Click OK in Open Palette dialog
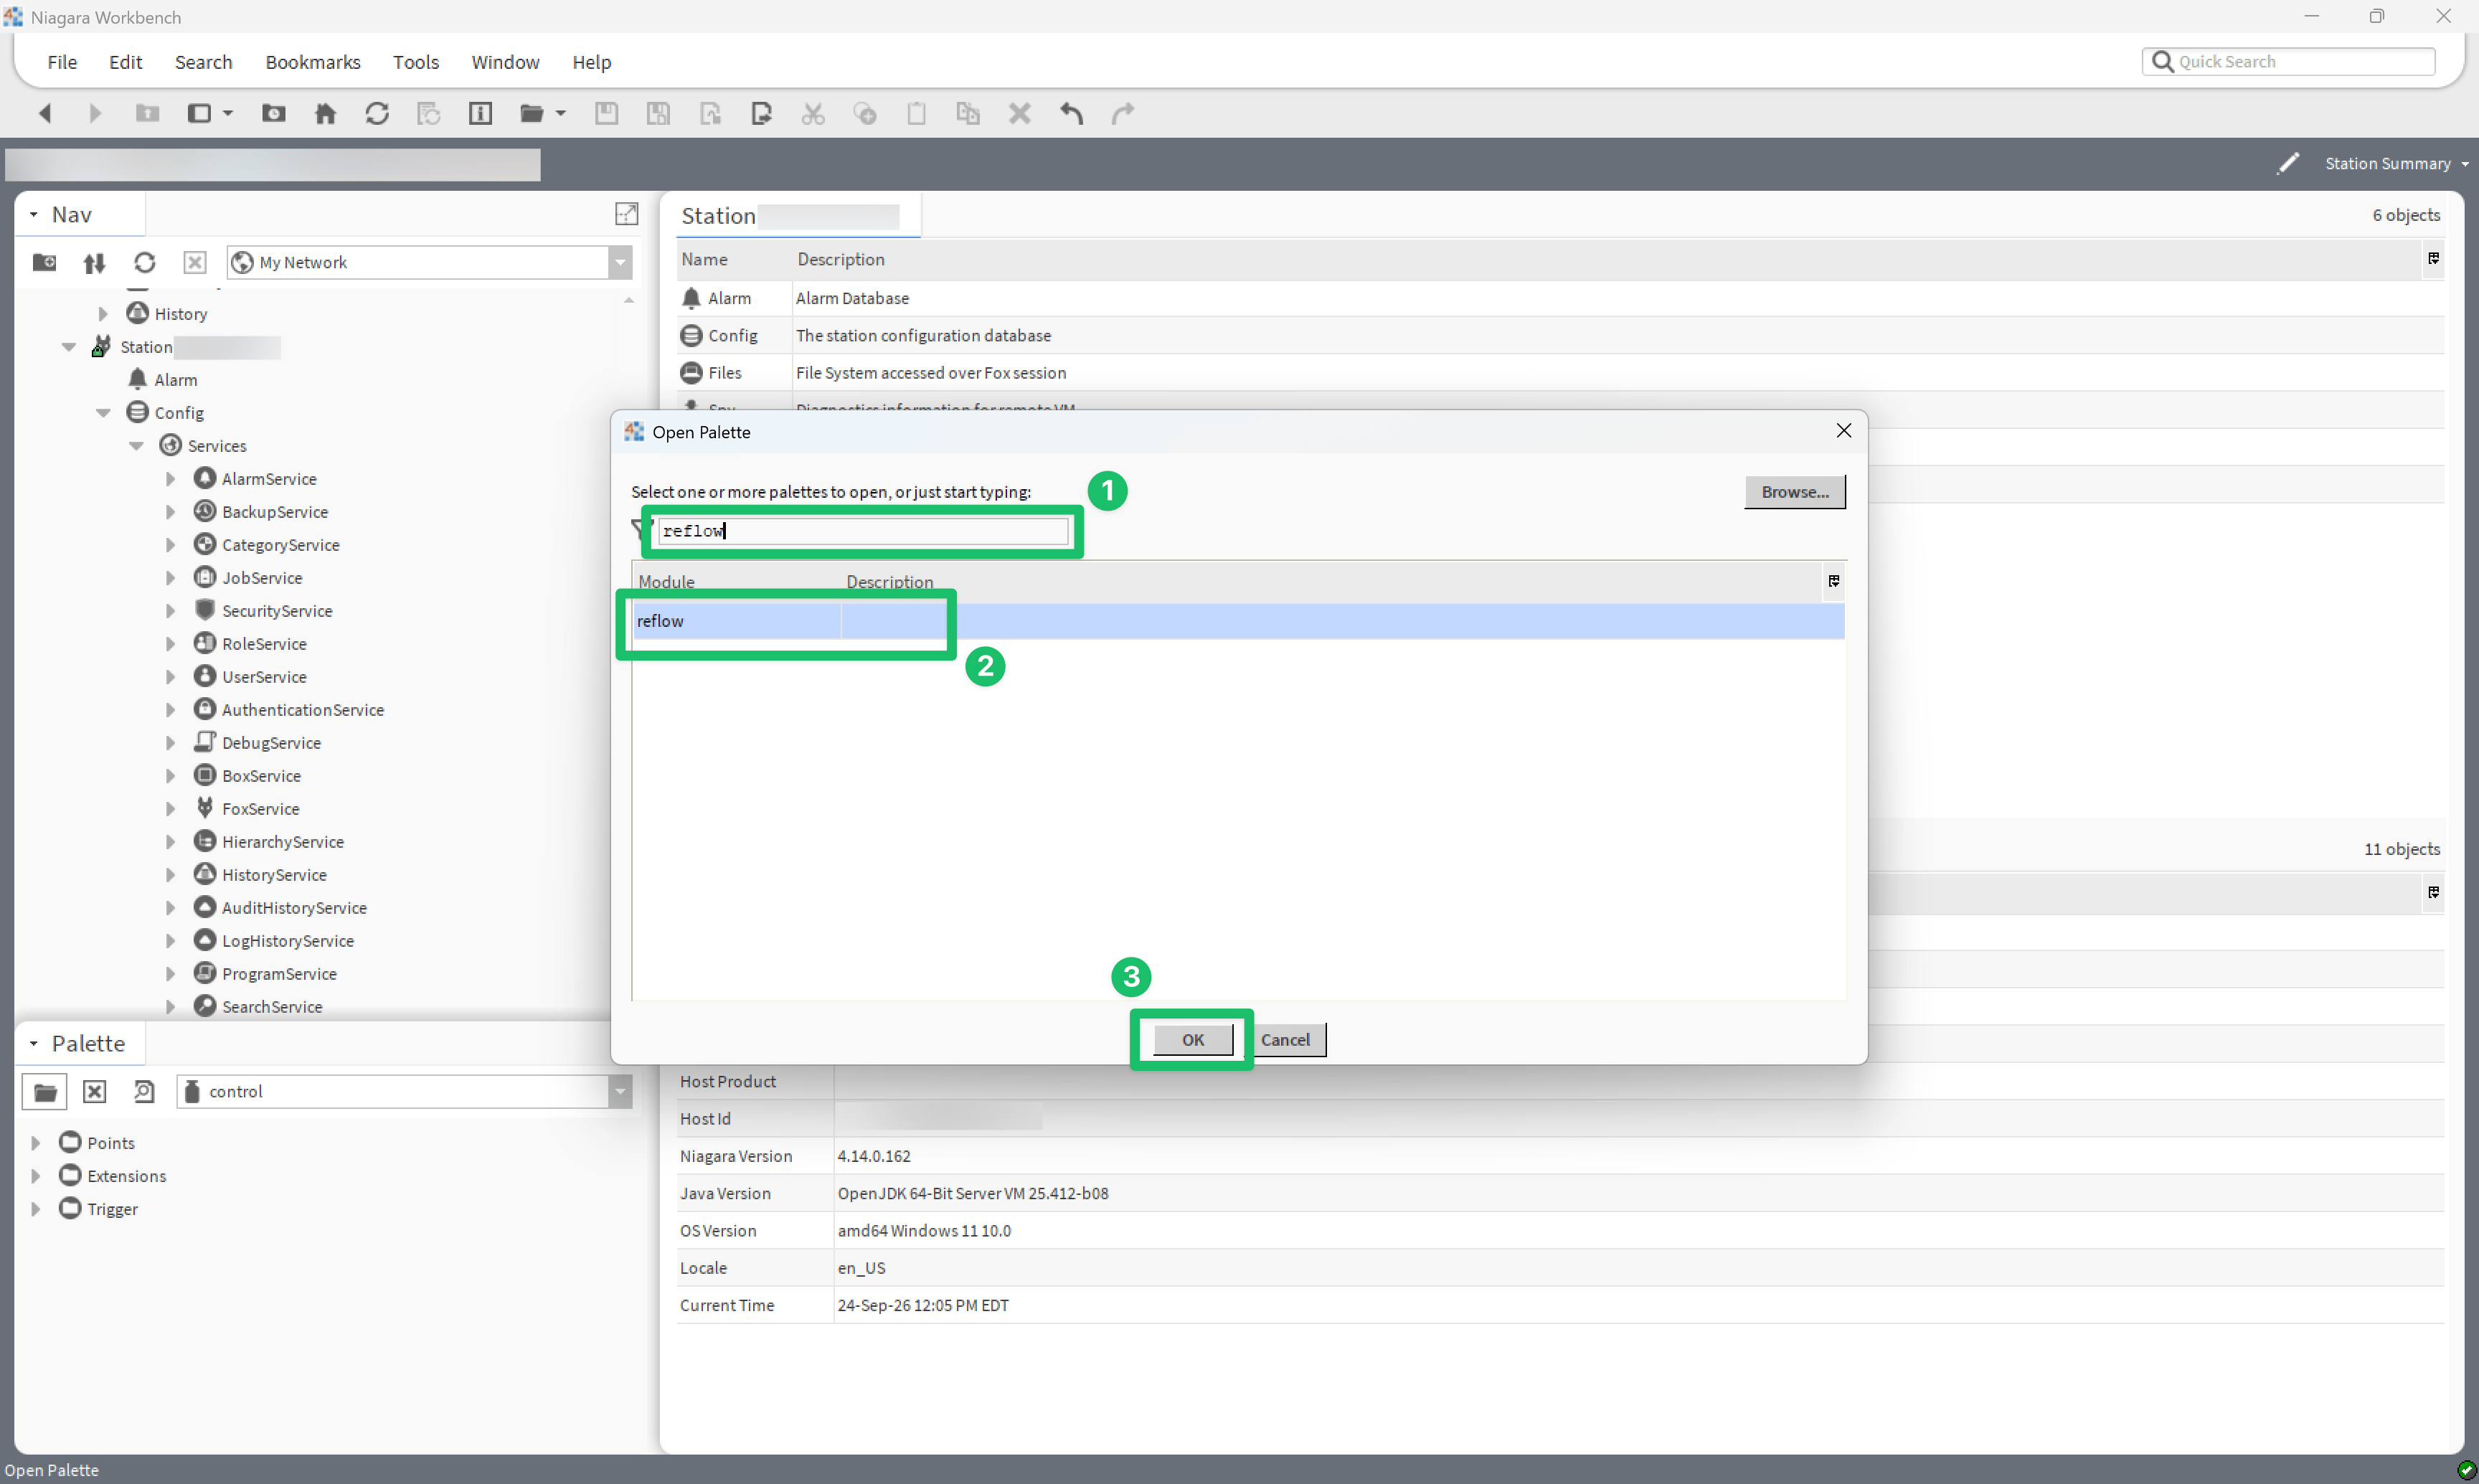The width and height of the screenshot is (2479, 1484). click(x=1193, y=1040)
